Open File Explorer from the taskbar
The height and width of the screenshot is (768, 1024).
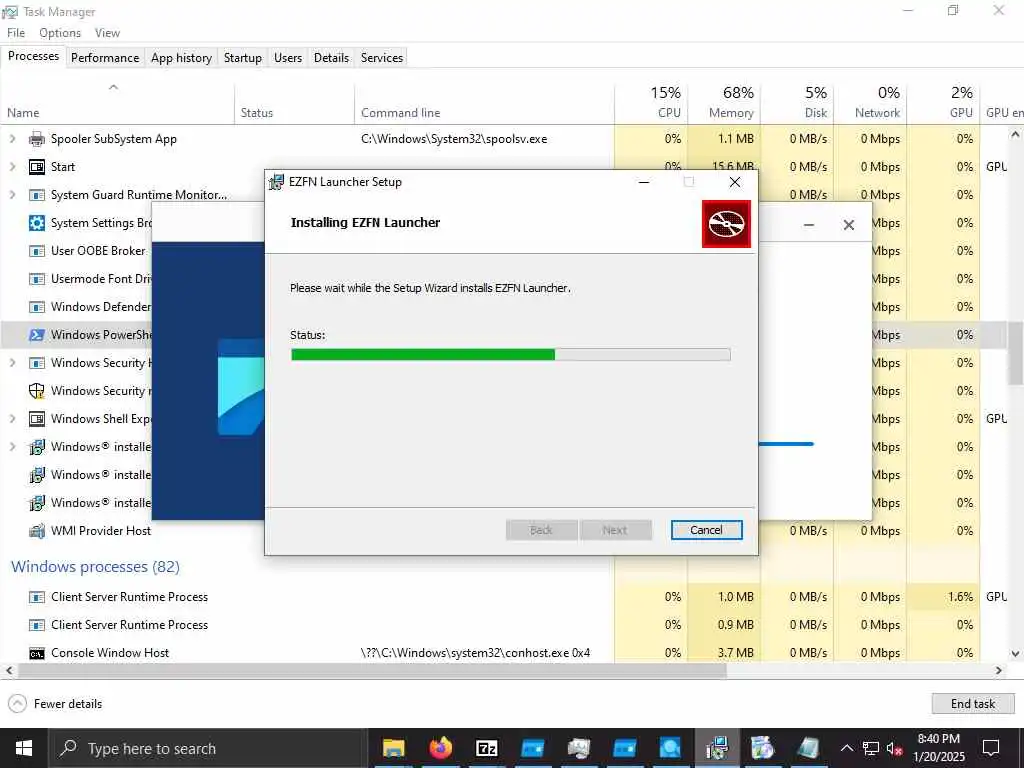[x=393, y=748]
